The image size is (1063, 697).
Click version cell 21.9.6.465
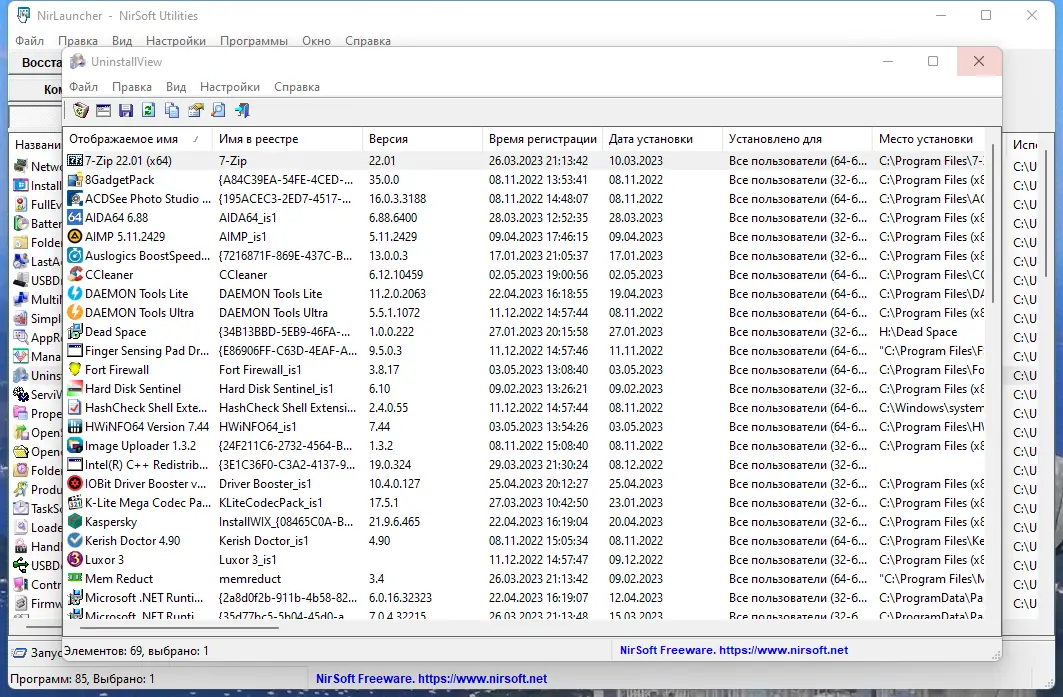pos(395,521)
